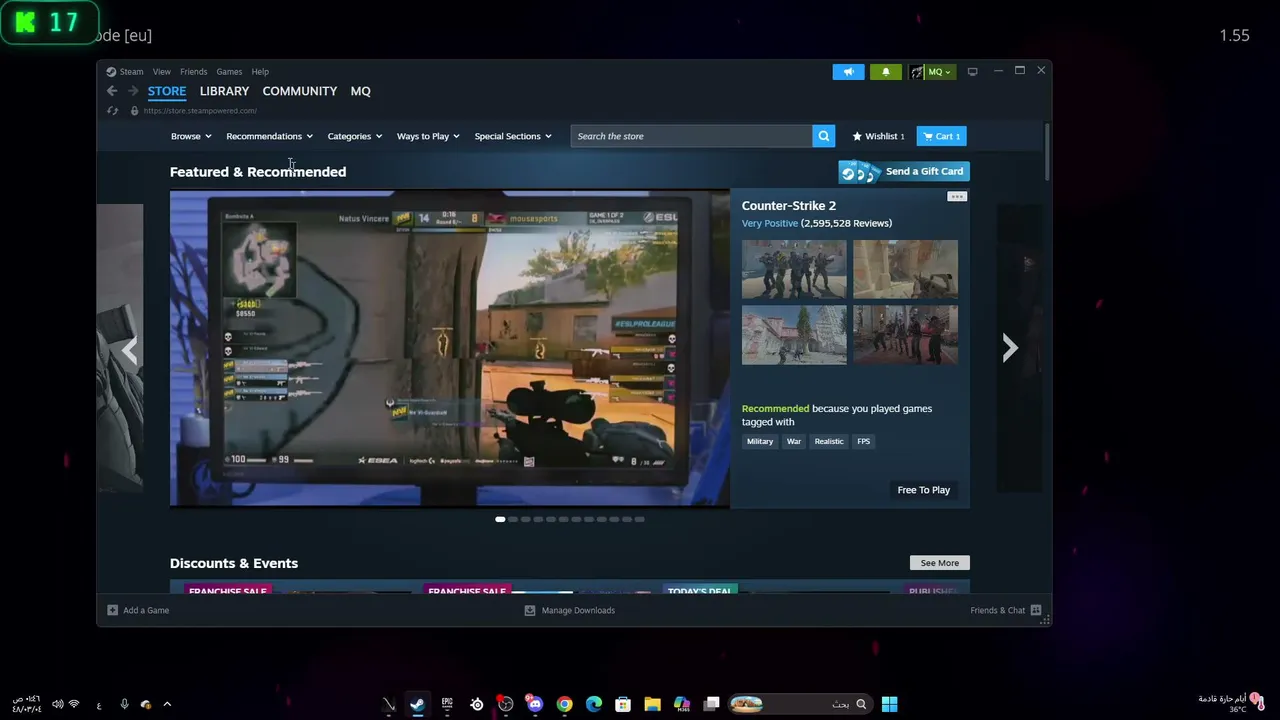Click the magnifier search button in store
Screen dimensions: 1280x720
tap(824, 136)
